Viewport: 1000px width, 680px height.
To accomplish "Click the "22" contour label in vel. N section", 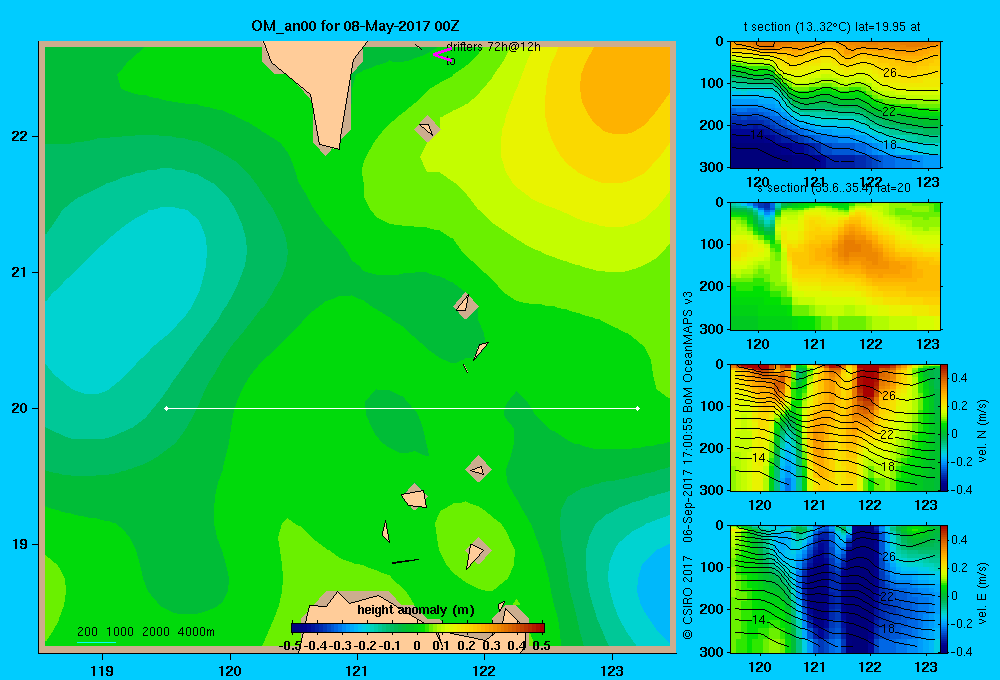I will click(x=886, y=434).
